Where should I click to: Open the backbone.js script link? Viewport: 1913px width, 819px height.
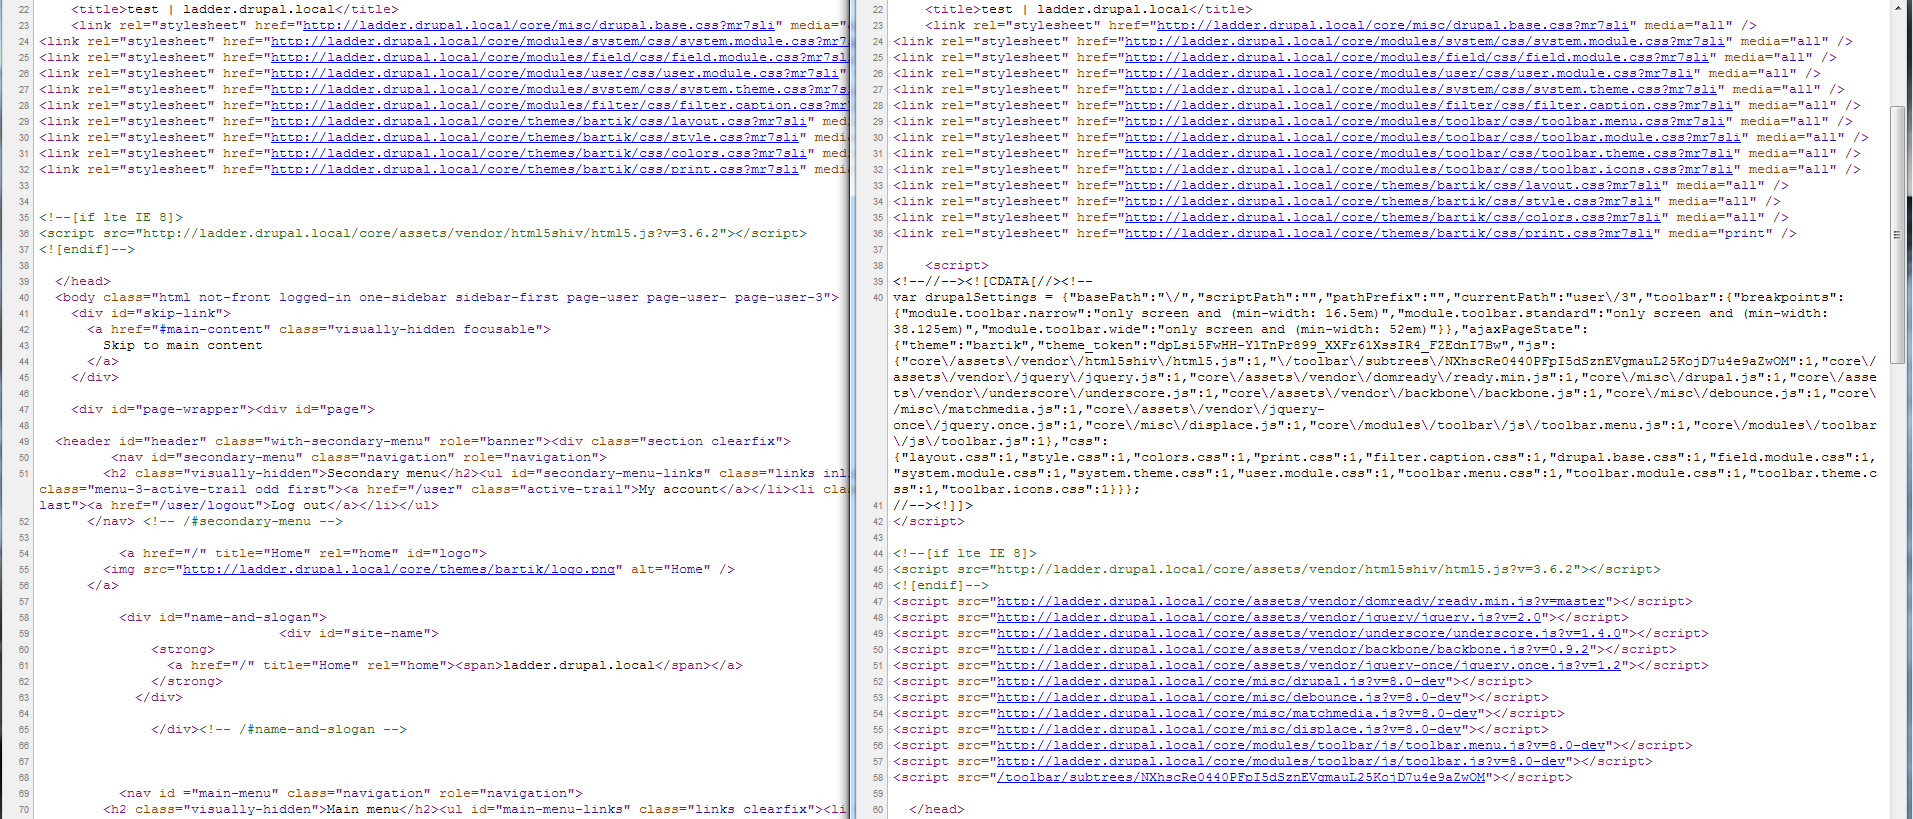pos(1293,649)
